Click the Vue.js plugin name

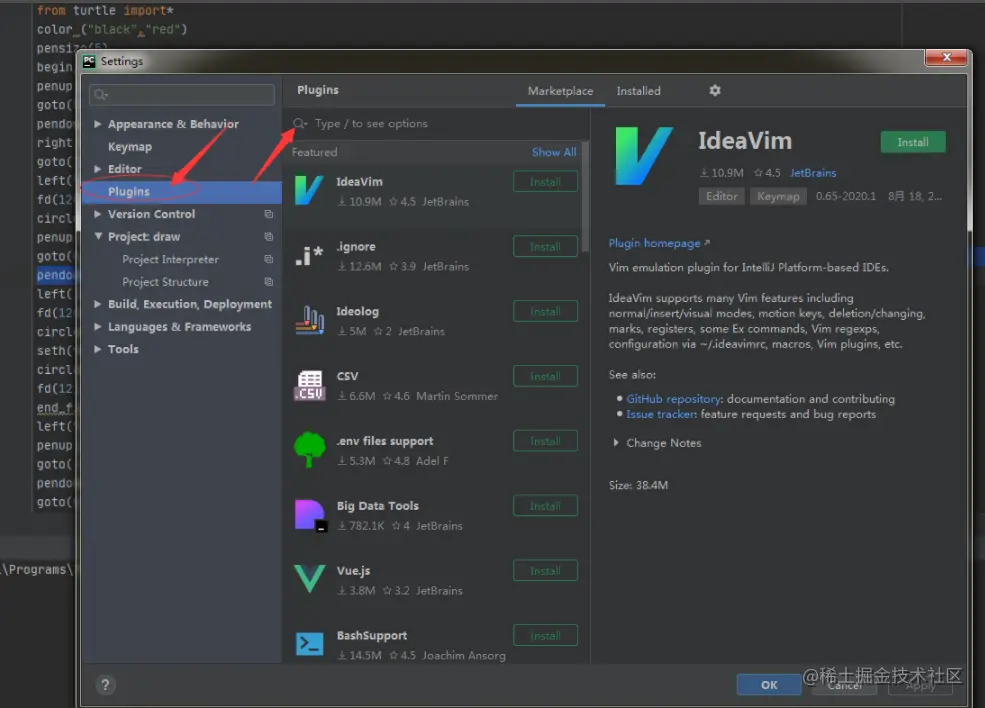coord(353,570)
